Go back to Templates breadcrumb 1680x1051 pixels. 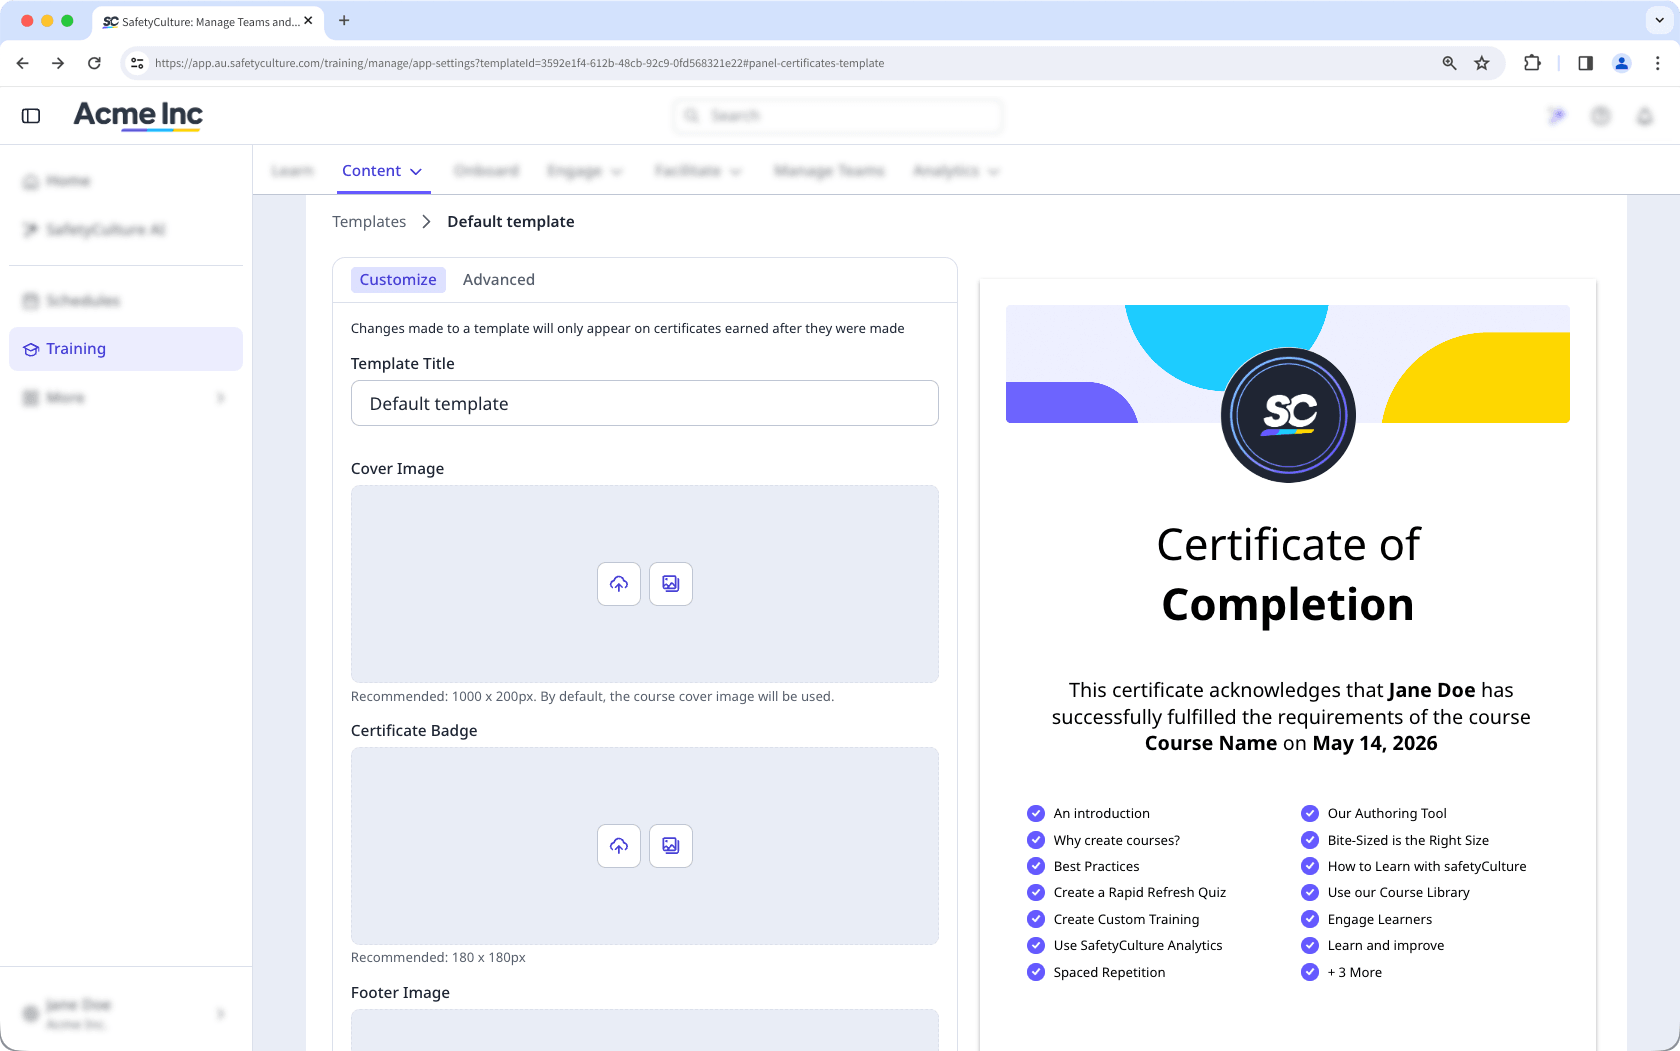(x=369, y=222)
